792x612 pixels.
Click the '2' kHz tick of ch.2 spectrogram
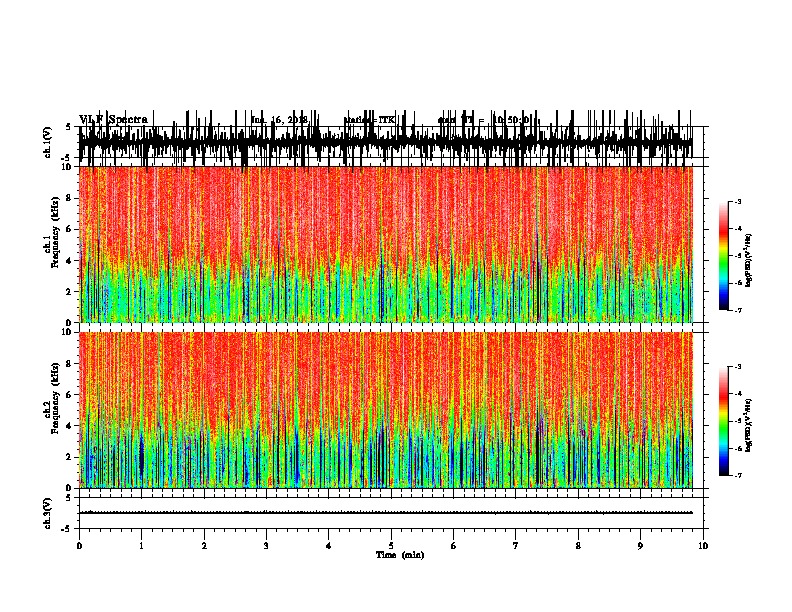click(x=70, y=457)
